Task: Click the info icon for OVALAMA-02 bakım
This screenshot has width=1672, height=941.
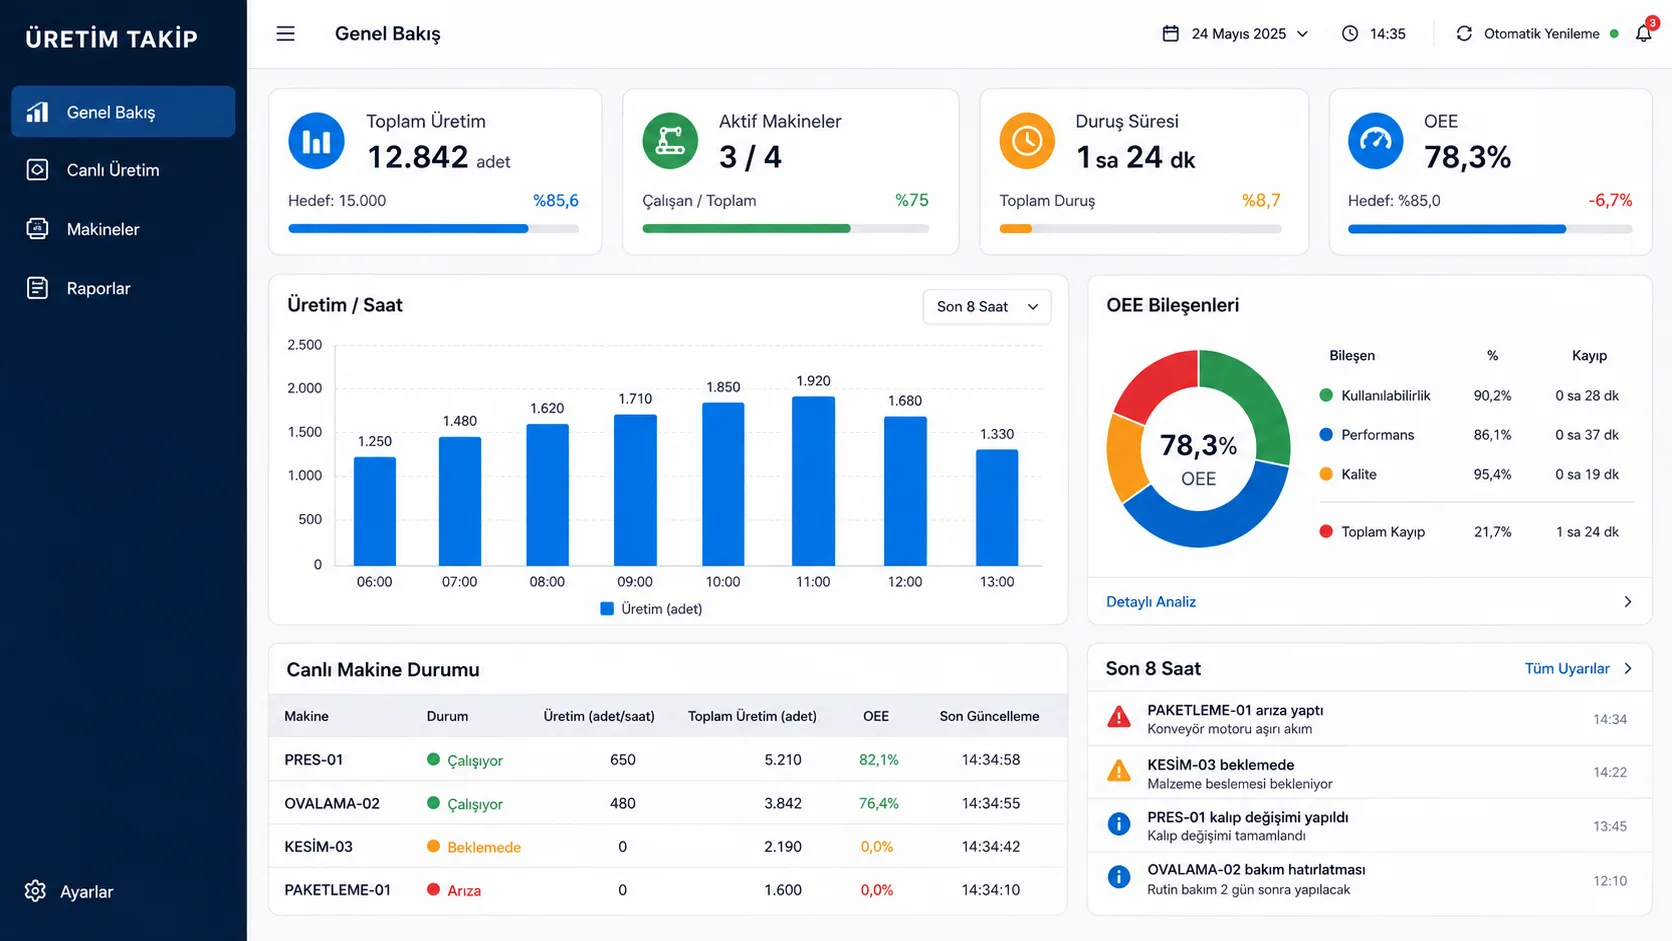Action: coord(1119,877)
